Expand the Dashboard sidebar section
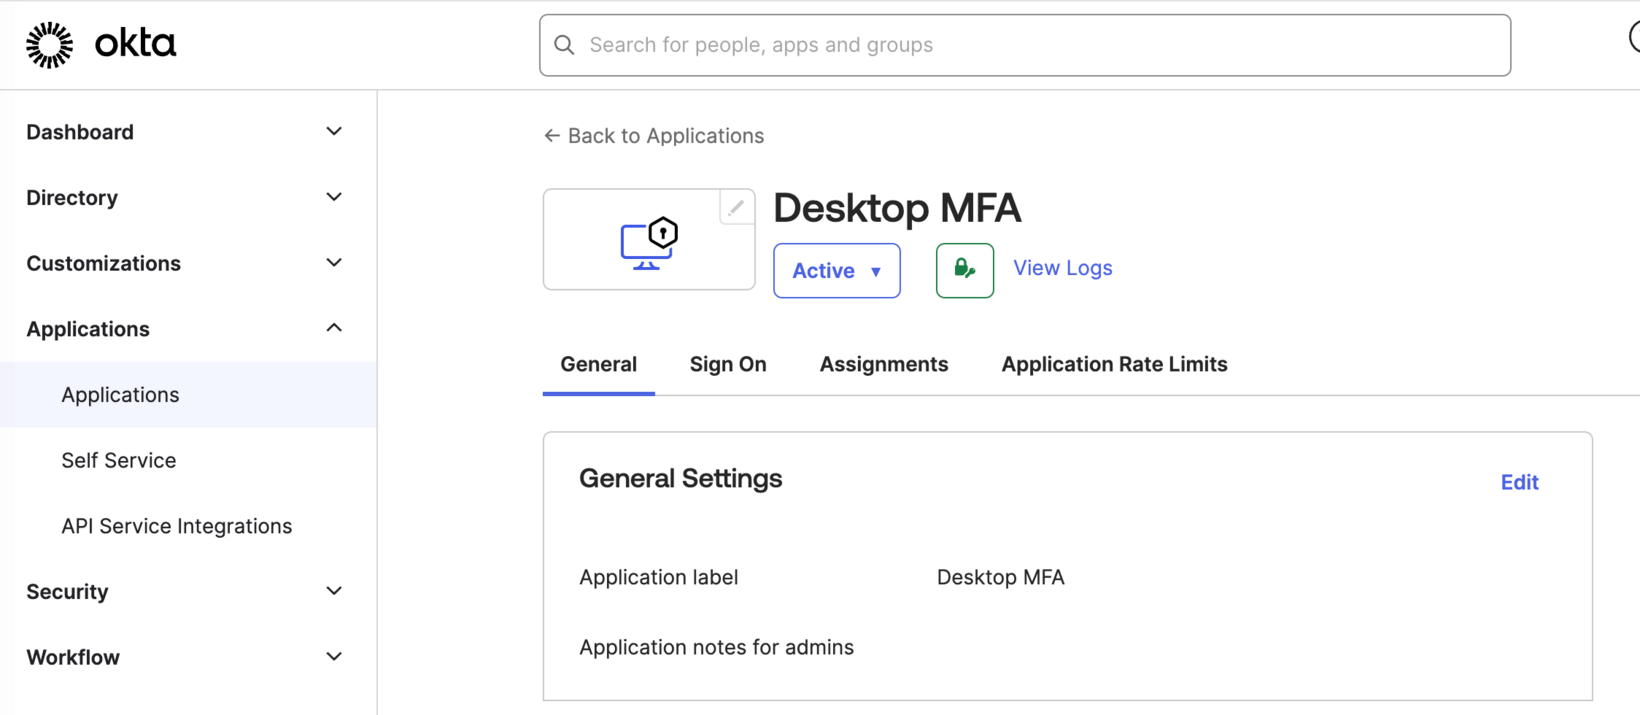1640x715 pixels. pyautogui.click(x=334, y=132)
